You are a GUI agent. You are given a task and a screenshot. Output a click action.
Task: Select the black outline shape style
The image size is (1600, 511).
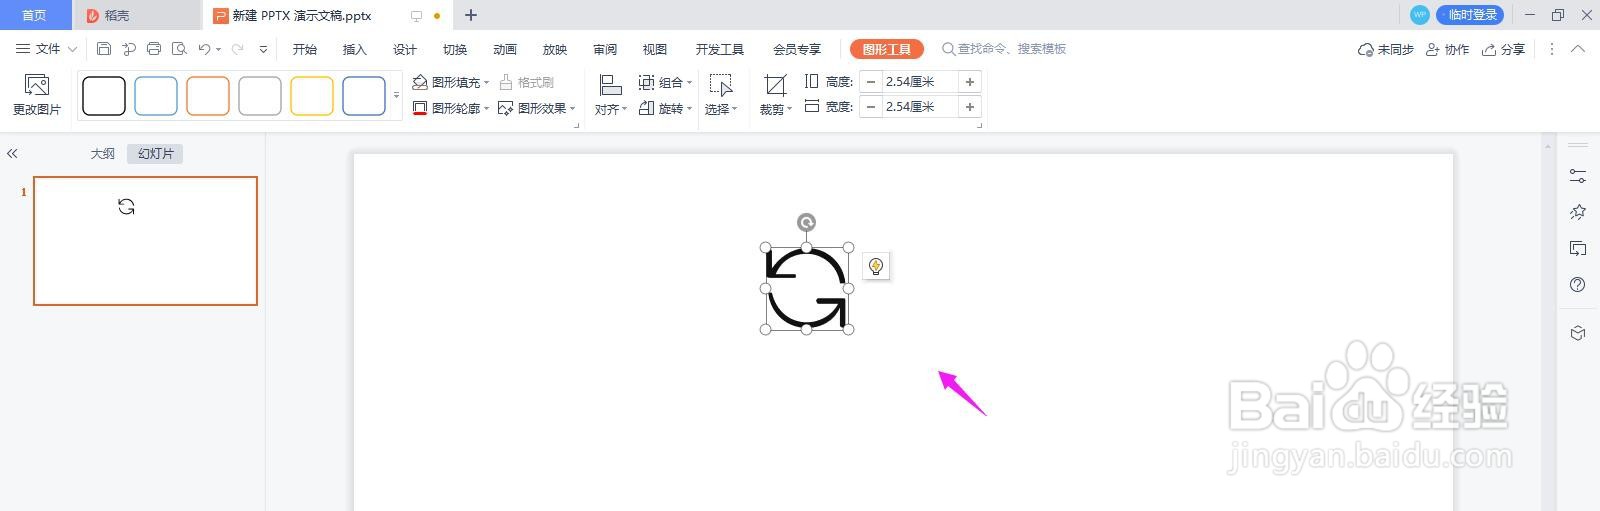pyautogui.click(x=104, y=96)
